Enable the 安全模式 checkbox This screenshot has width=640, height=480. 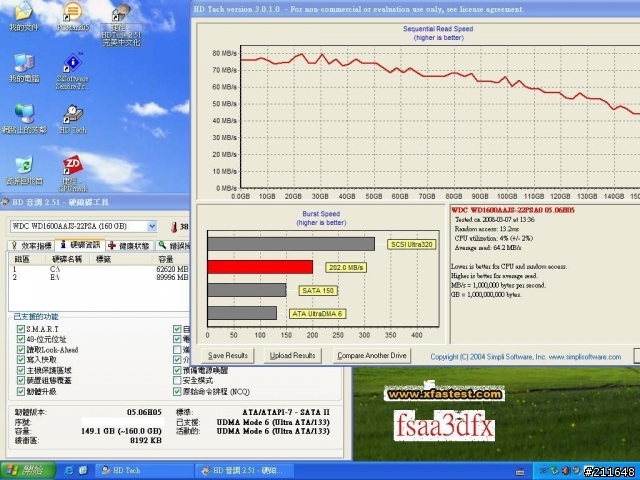click(177, 380)
